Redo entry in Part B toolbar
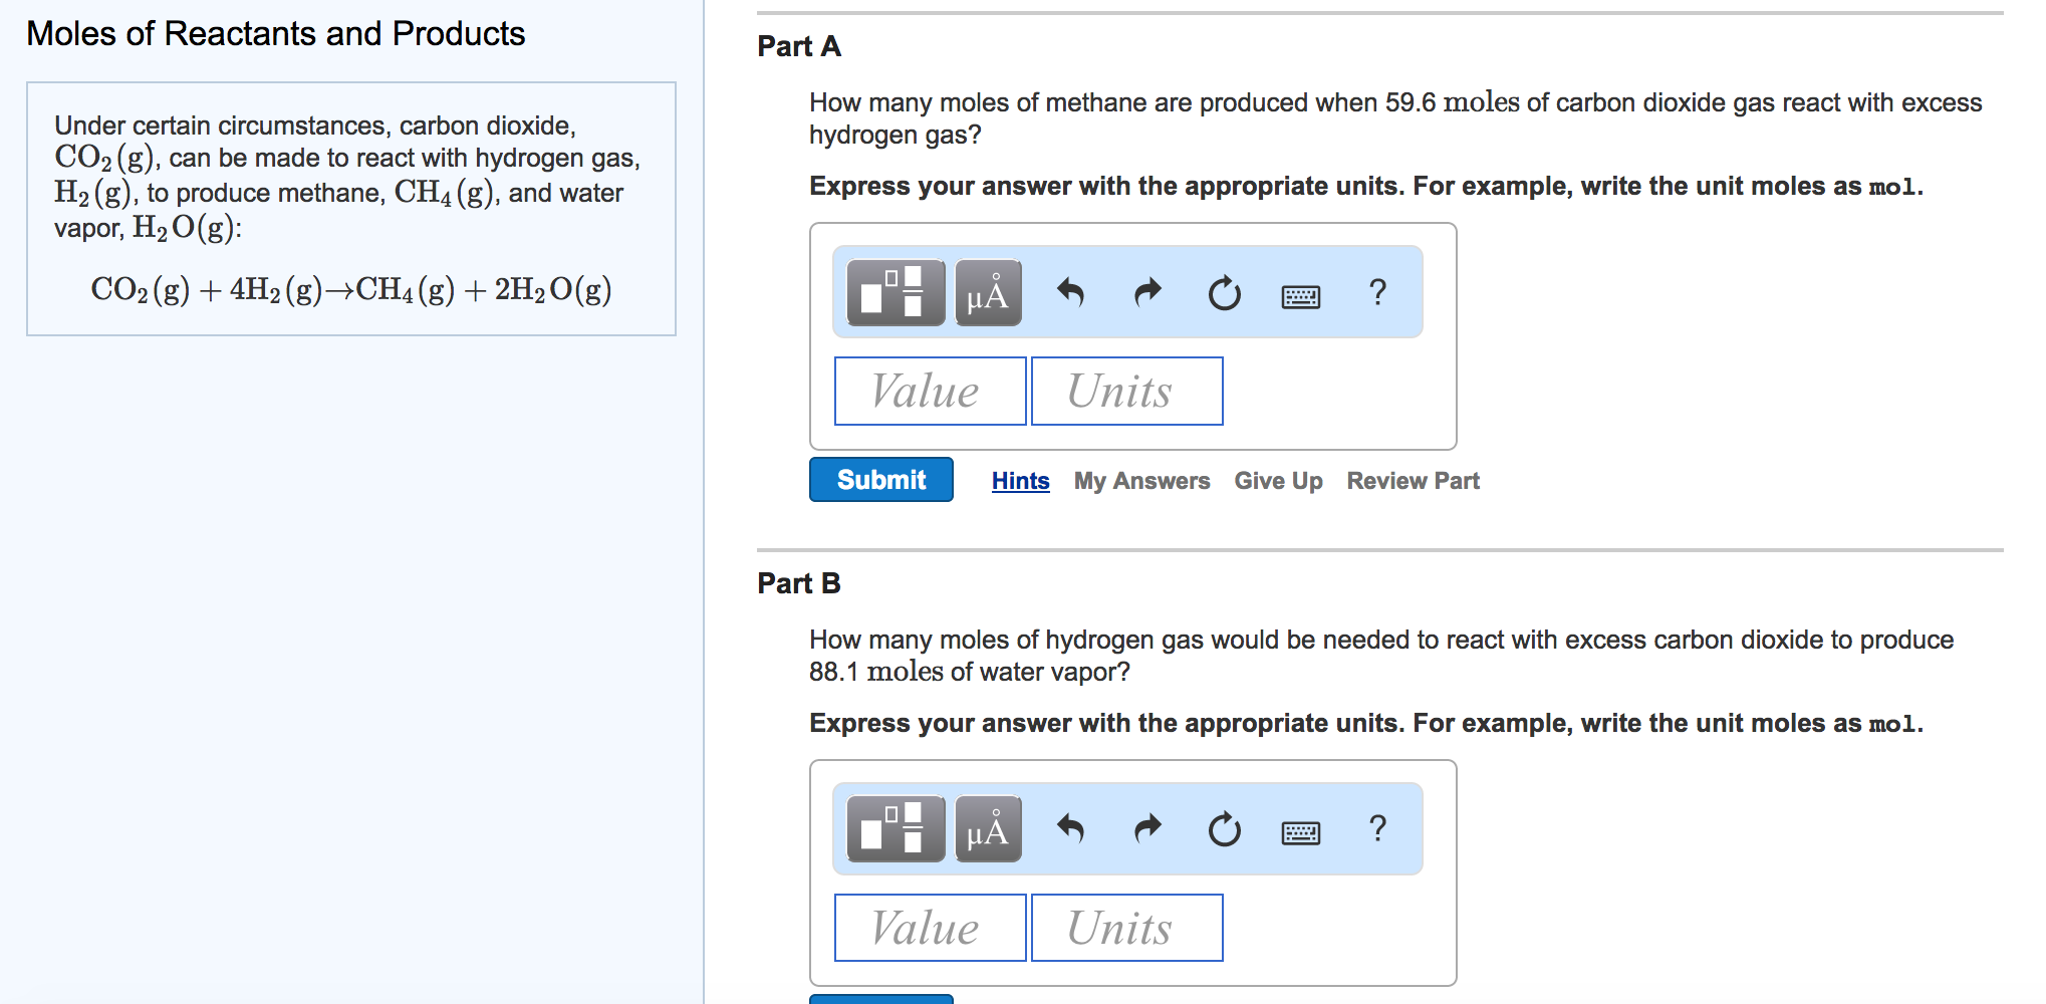The width and height of the screenshot is (2046, 1004). 1146,829
